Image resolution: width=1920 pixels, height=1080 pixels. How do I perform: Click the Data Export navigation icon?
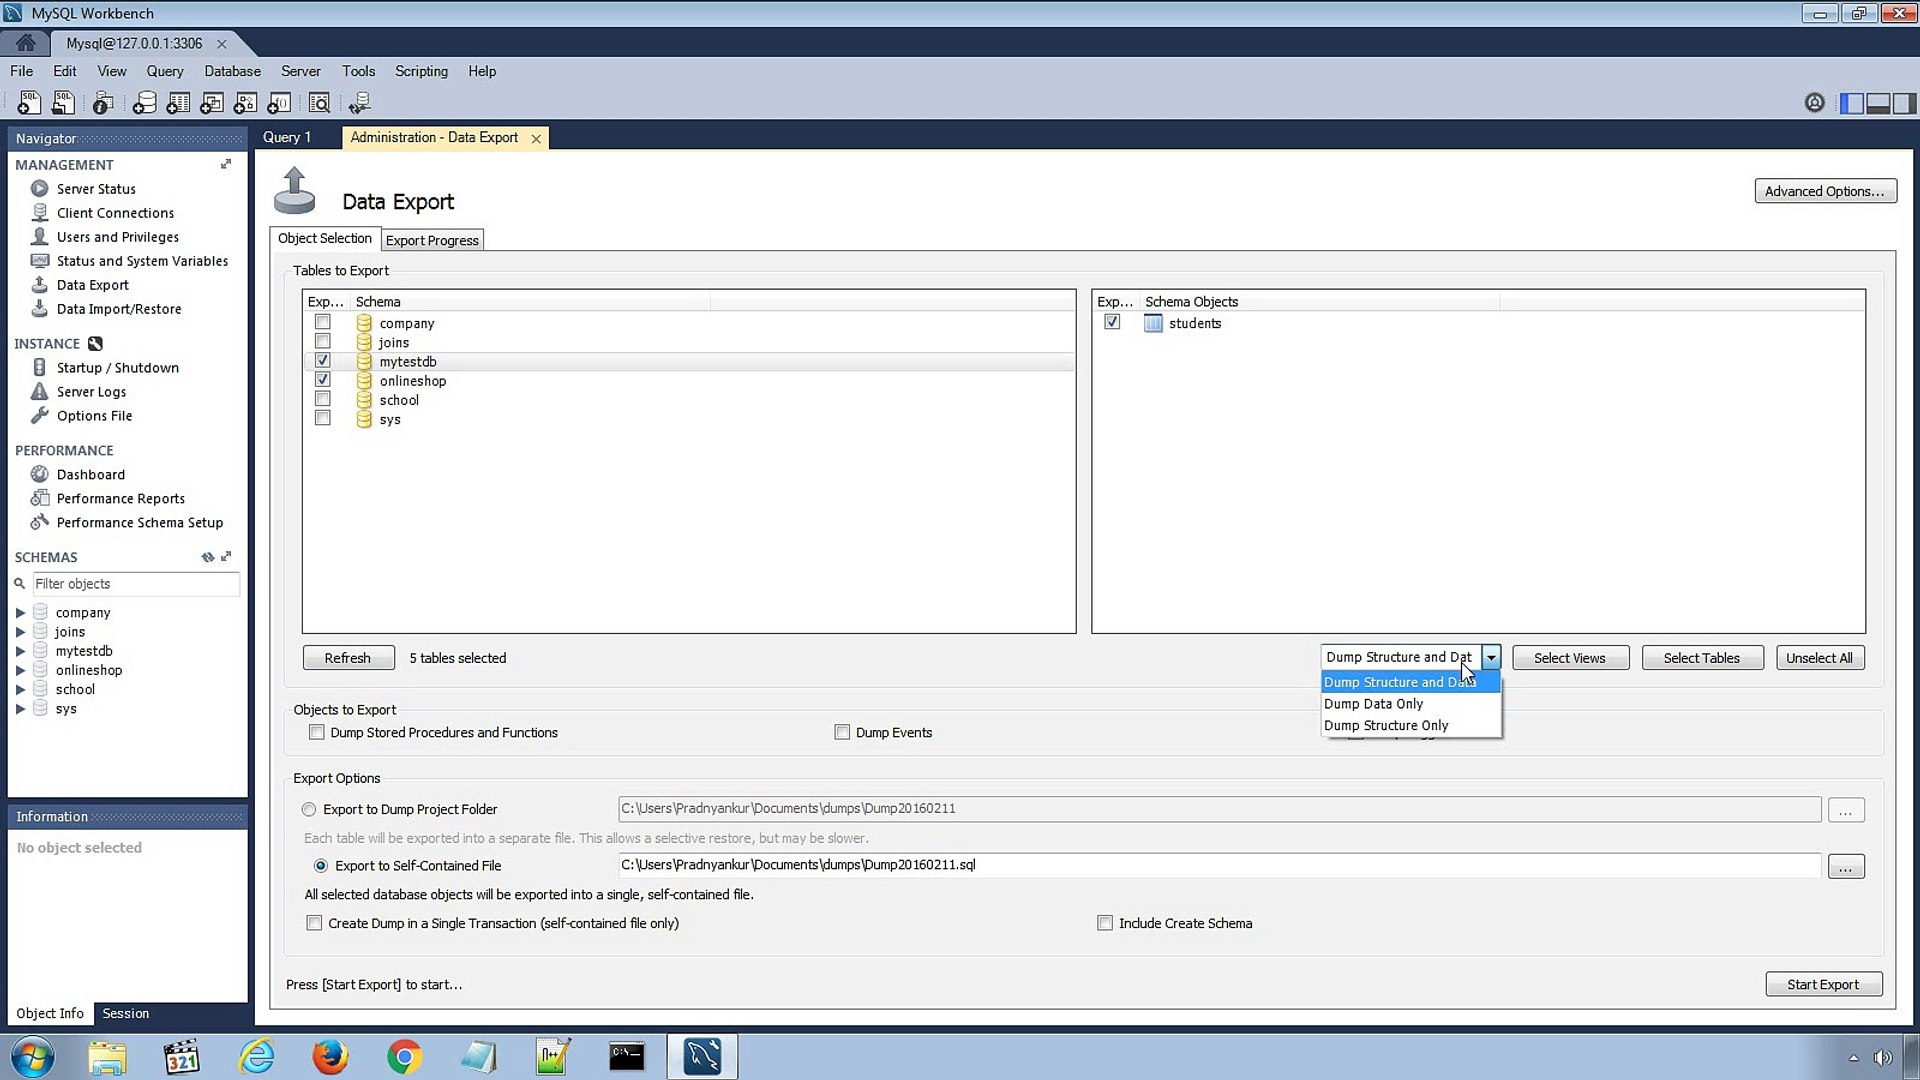(40, 284)
